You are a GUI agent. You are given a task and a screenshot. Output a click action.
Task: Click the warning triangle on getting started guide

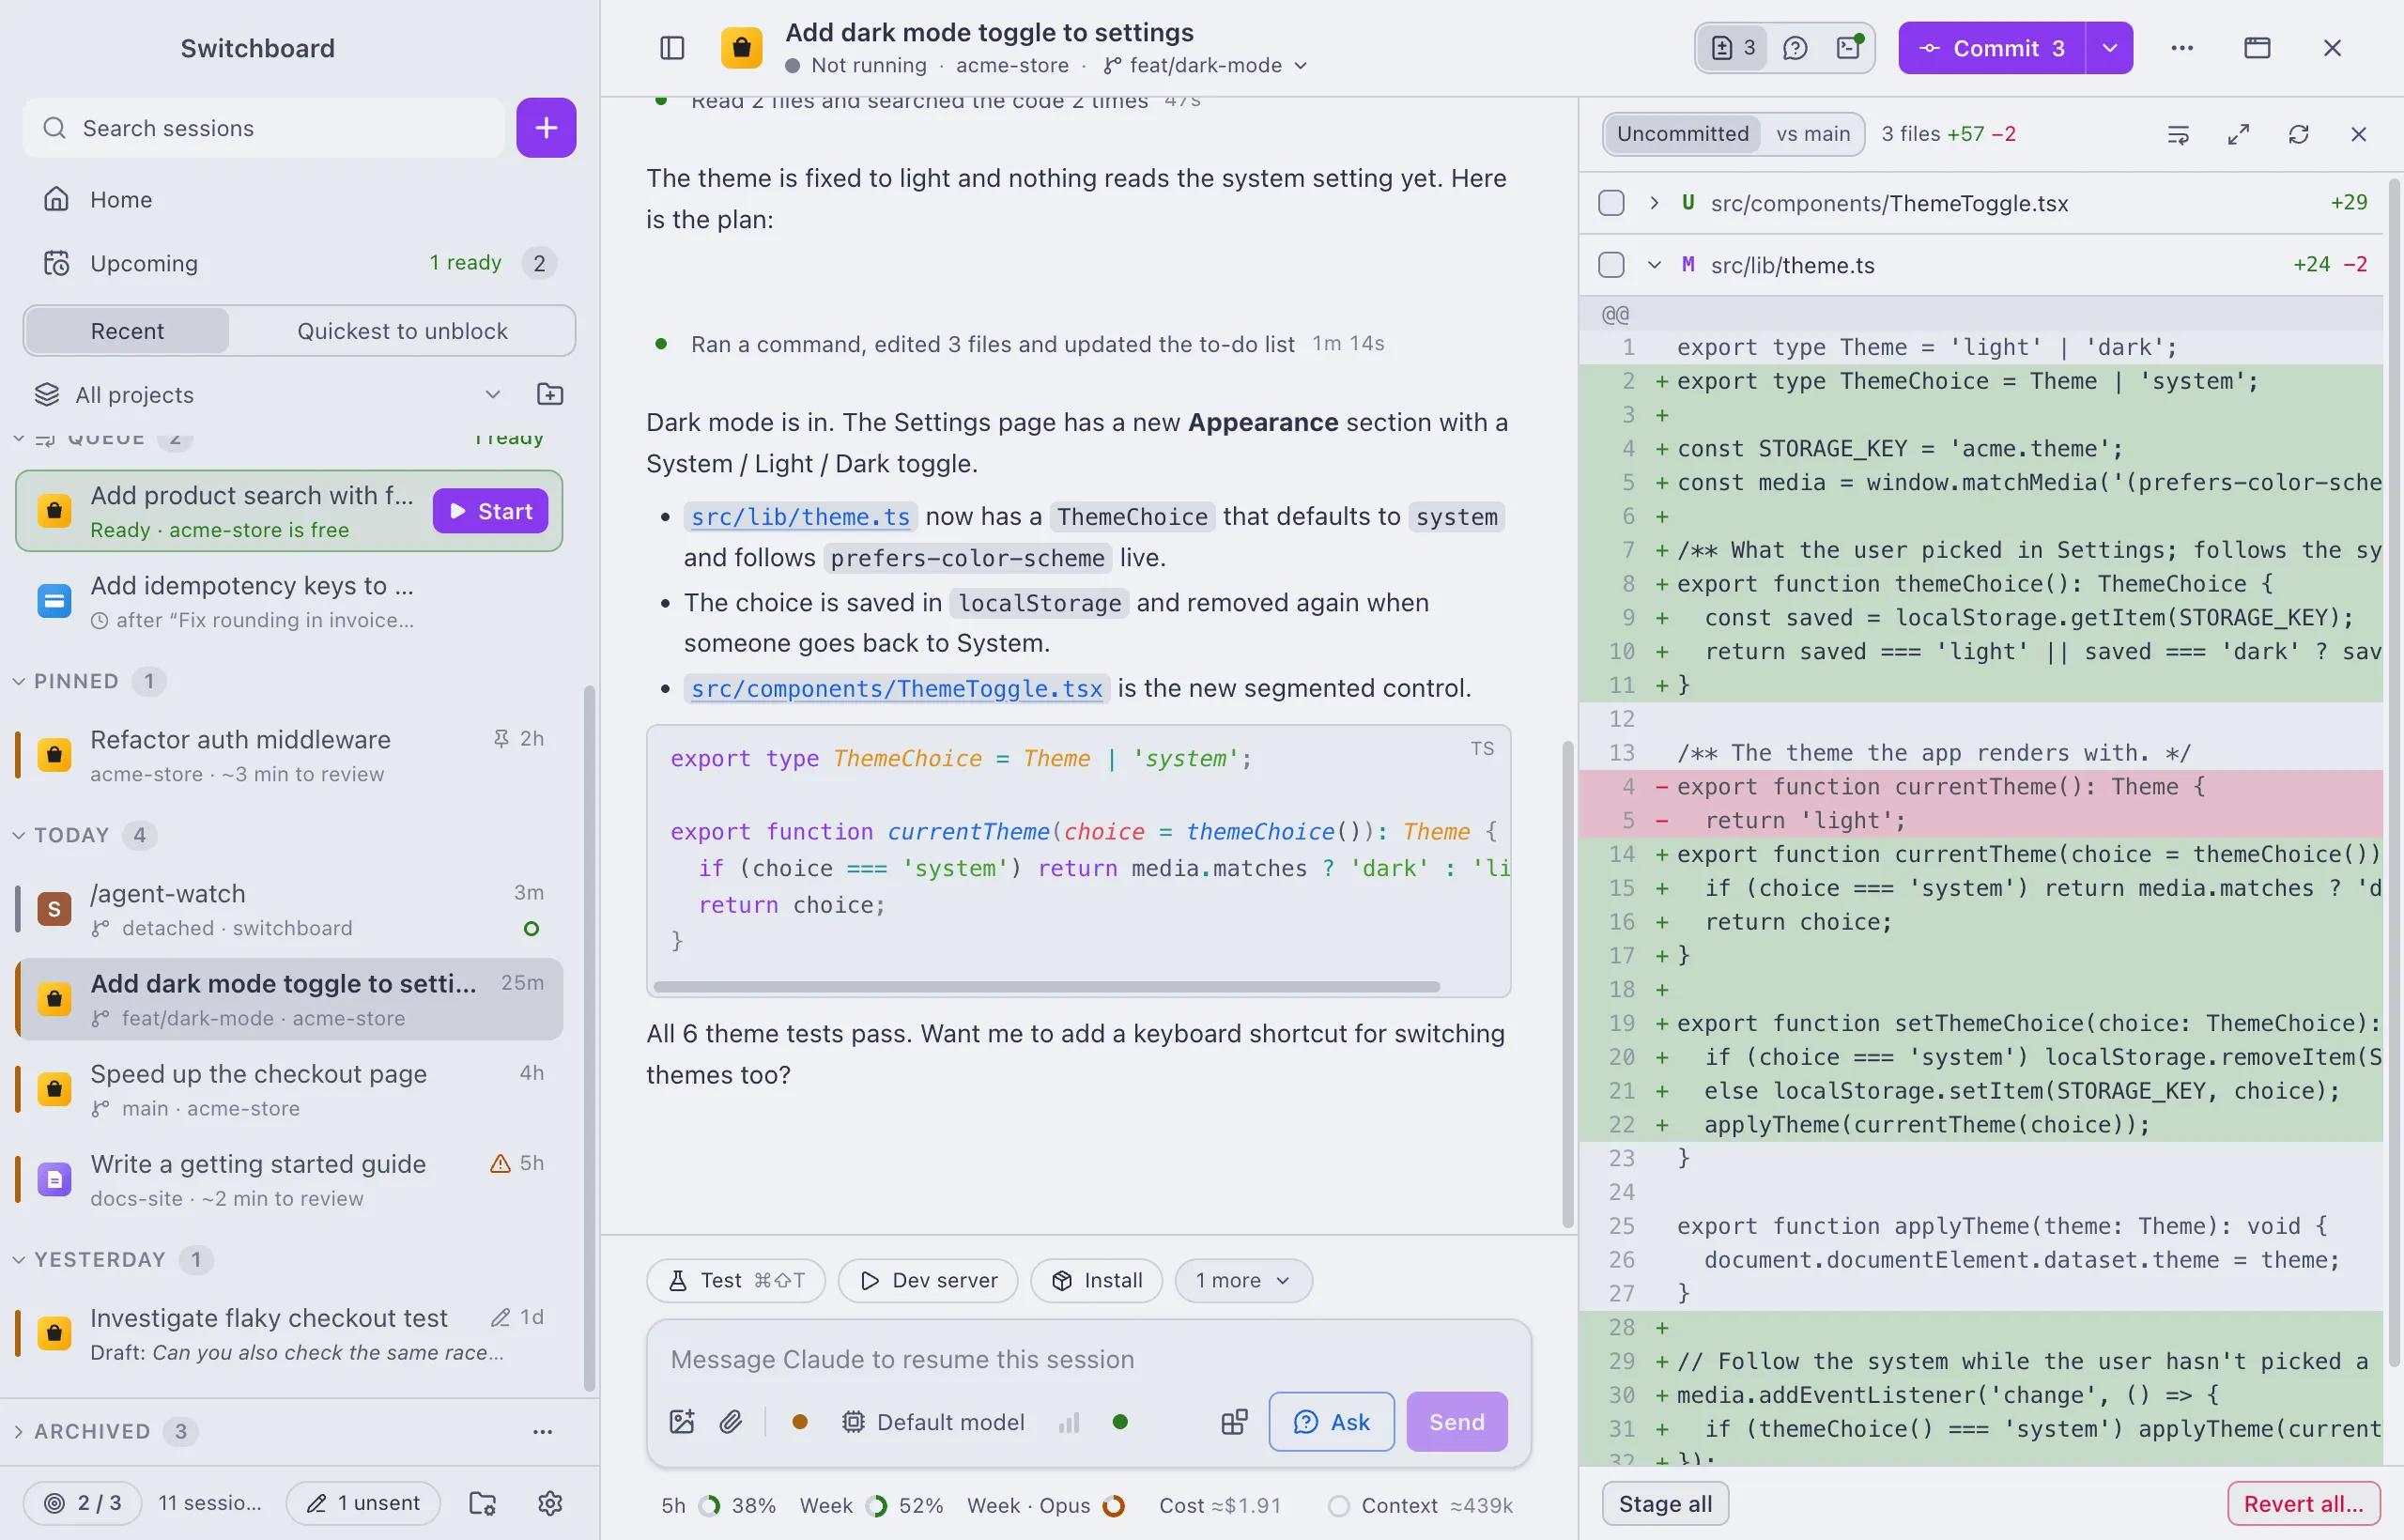click(x=500, y=1163)
